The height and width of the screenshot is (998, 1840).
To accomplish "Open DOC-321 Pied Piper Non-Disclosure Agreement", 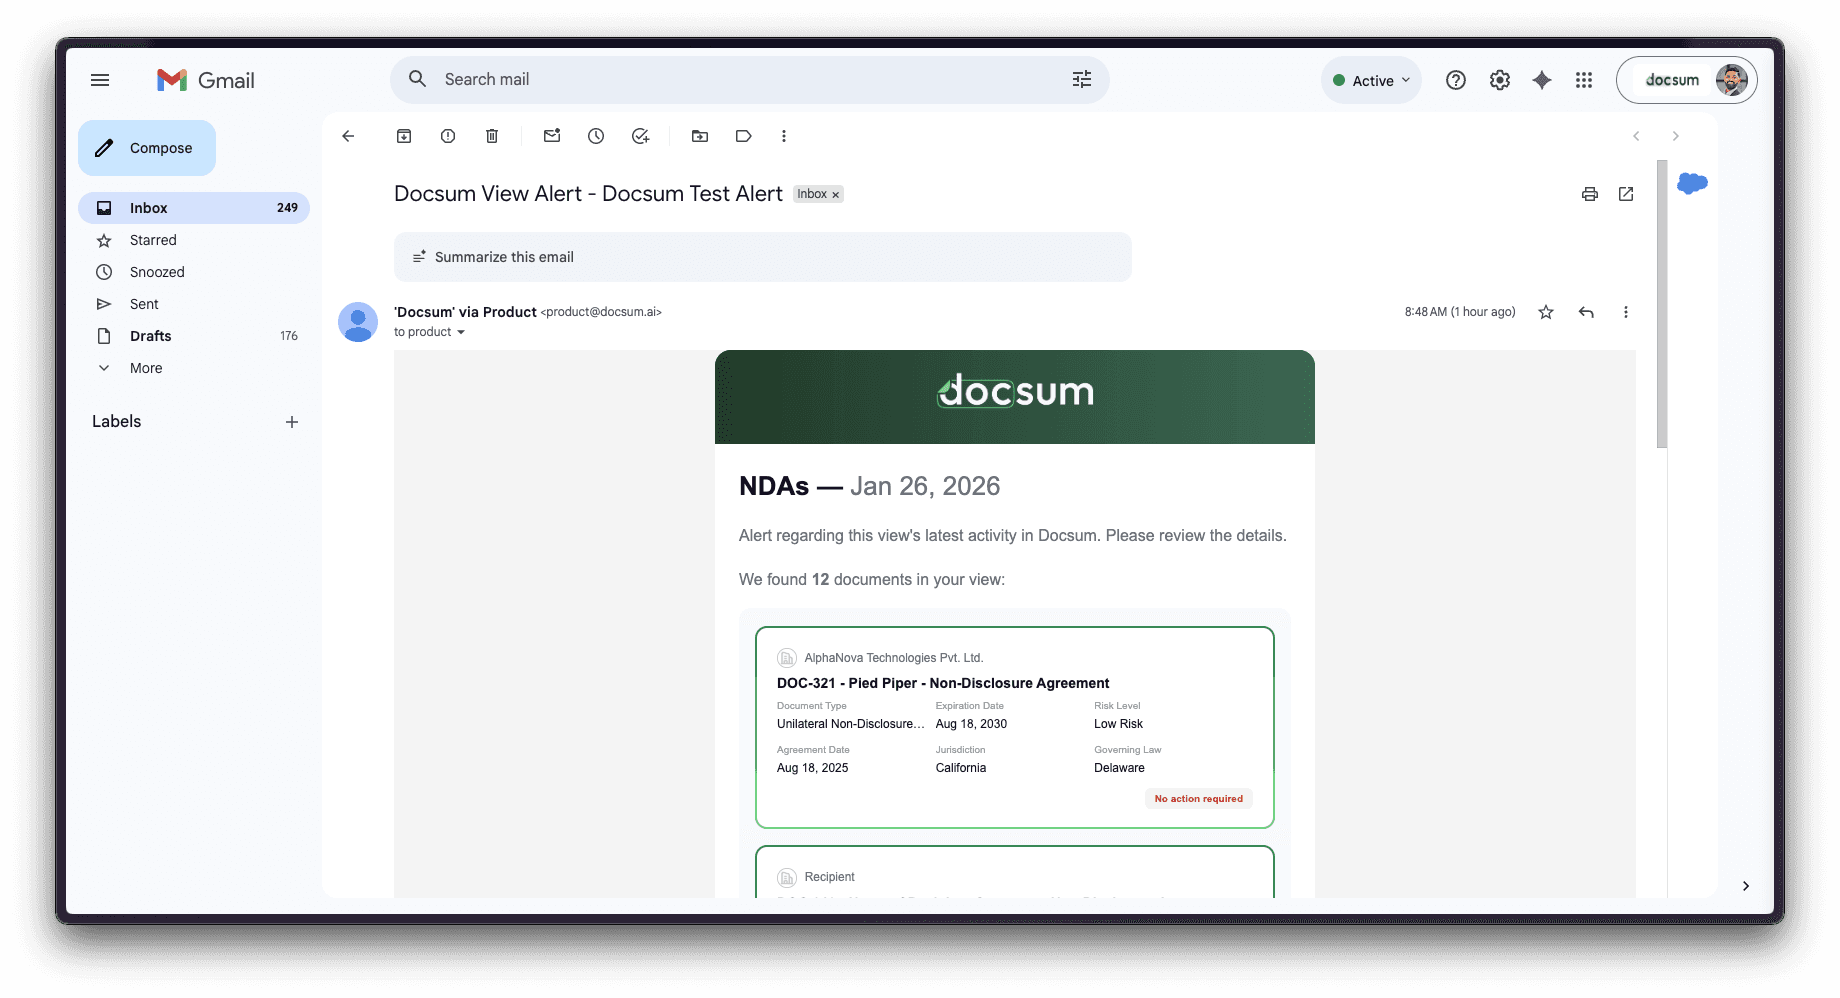I will pos(943,683).
